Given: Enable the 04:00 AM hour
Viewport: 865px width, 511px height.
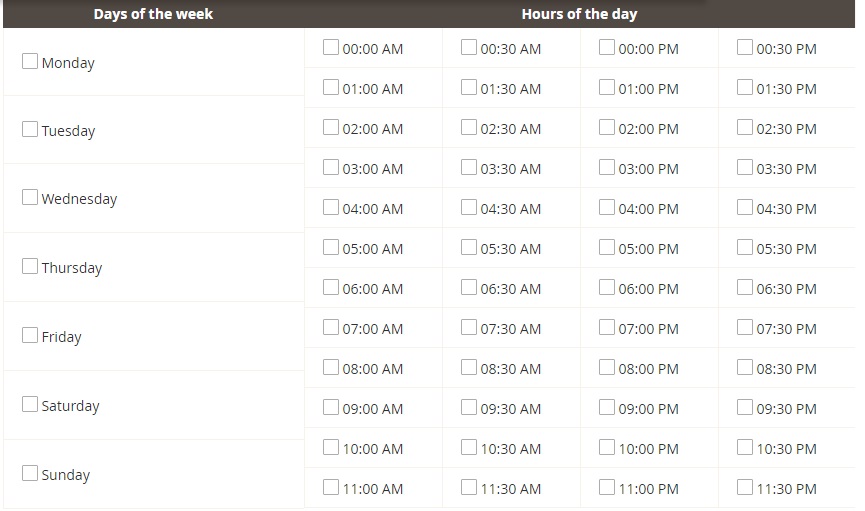Looking at the screenshot, I should click(x=331, y=207).
